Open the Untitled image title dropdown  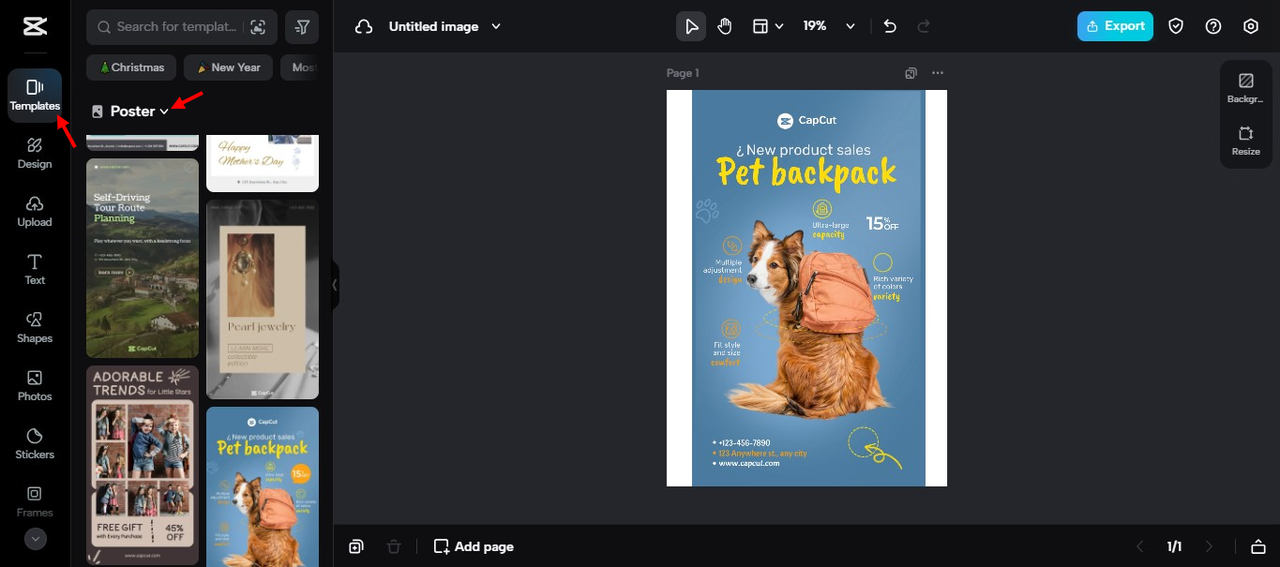tap(445, 27)
